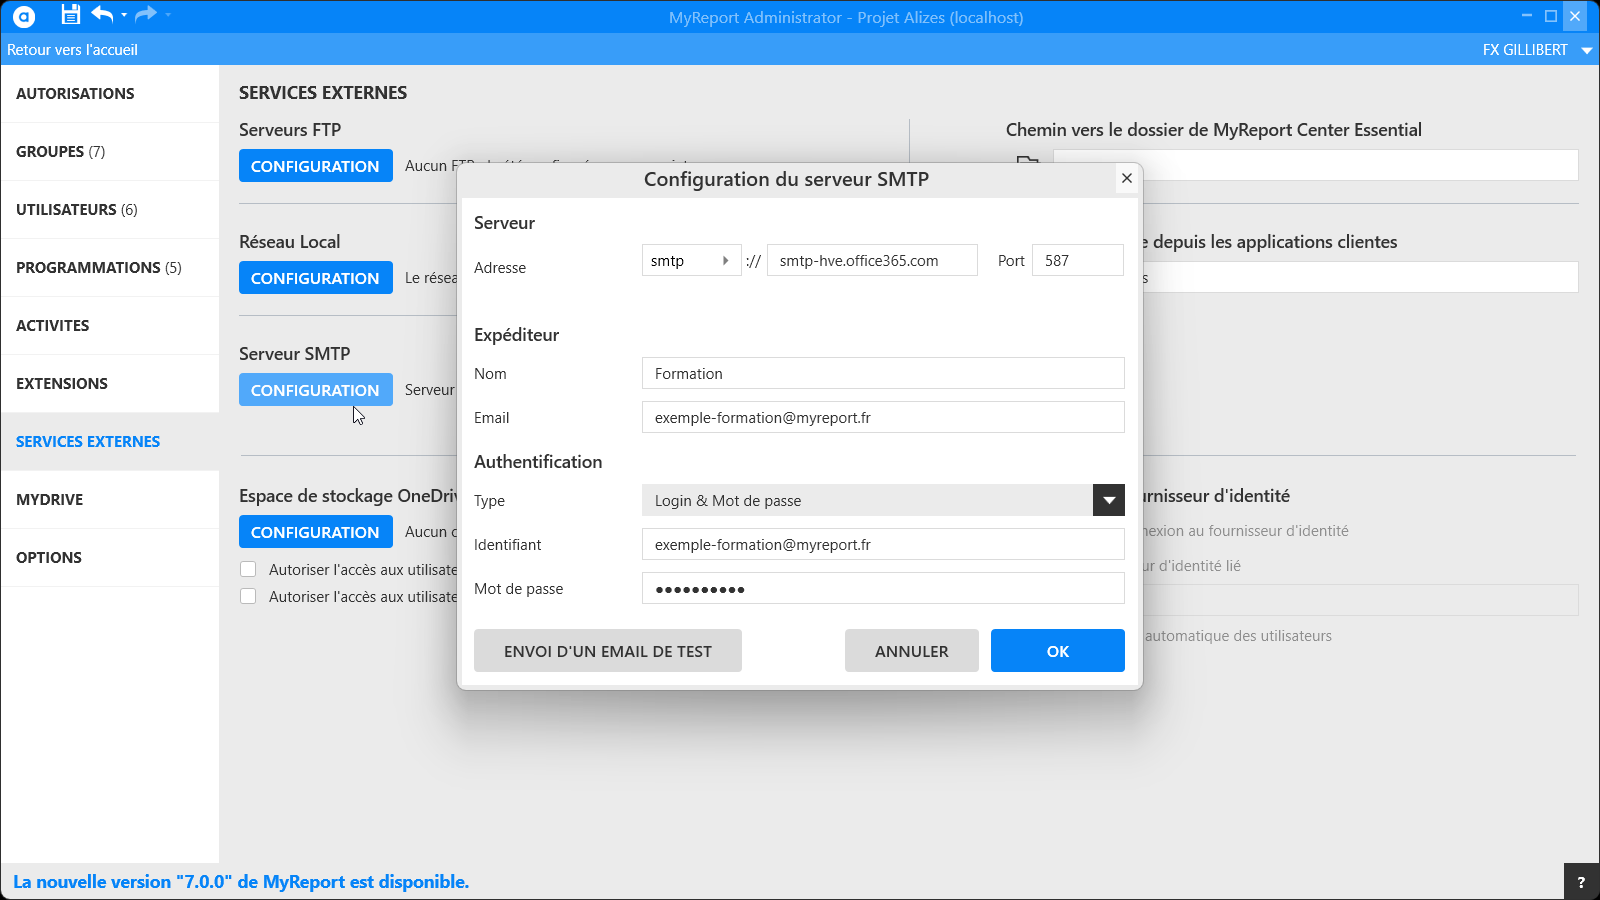Click the new version 7.0.0 available link

(241, 882)
